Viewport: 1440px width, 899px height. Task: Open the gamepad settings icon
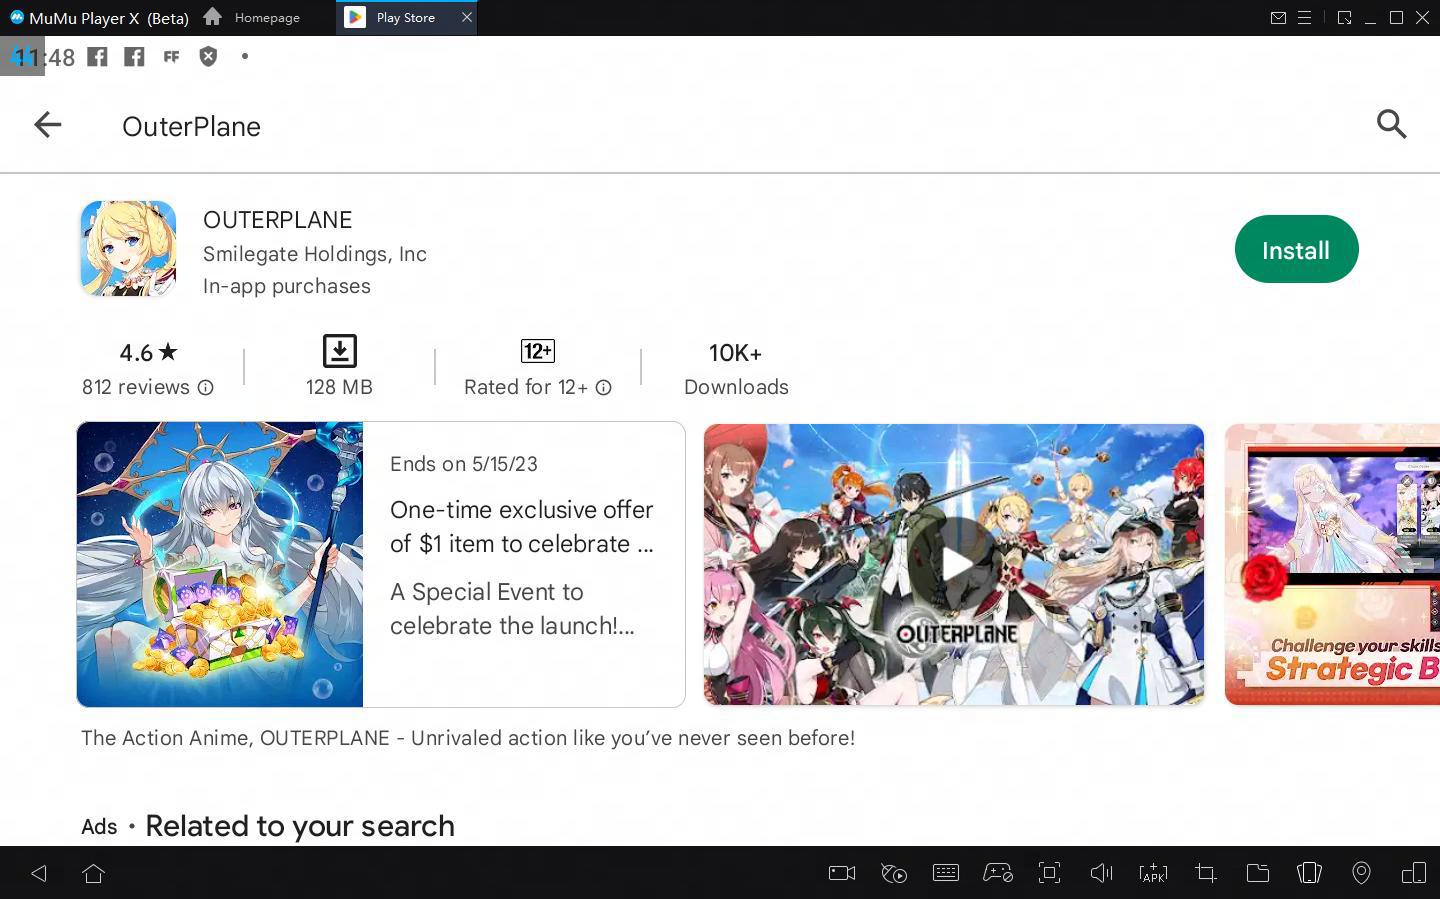[997, 873]
